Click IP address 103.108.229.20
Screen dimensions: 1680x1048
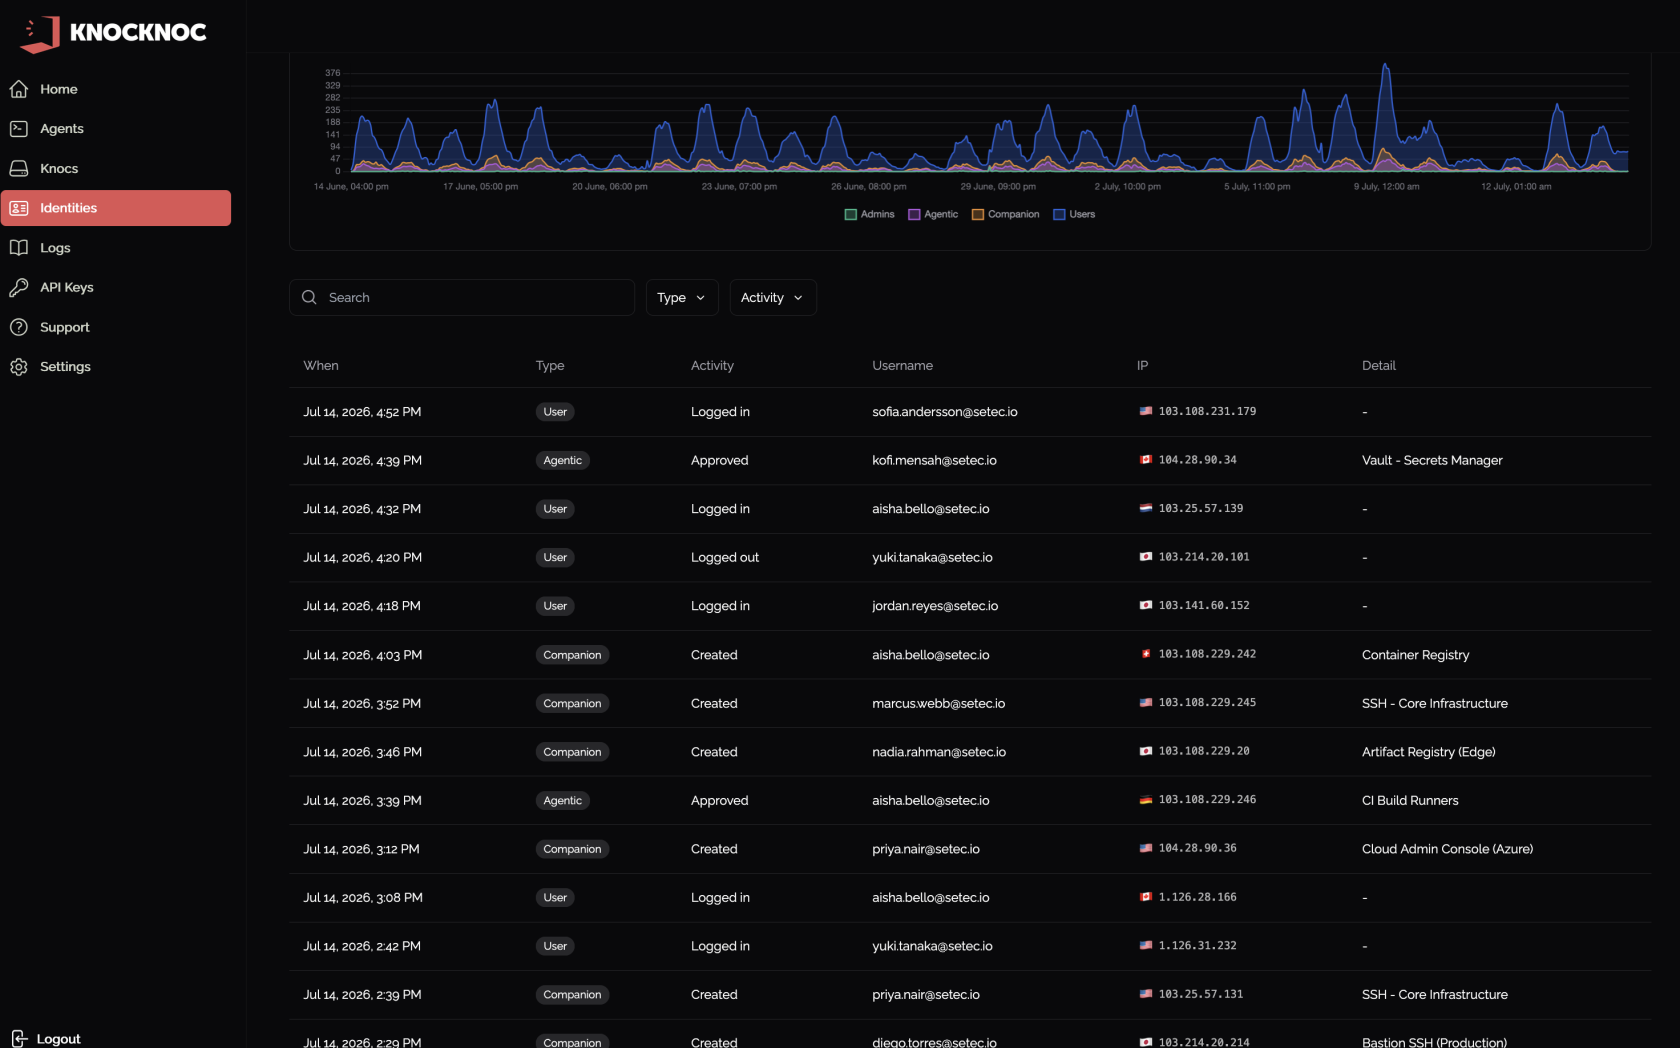[x=1204, y=751]
